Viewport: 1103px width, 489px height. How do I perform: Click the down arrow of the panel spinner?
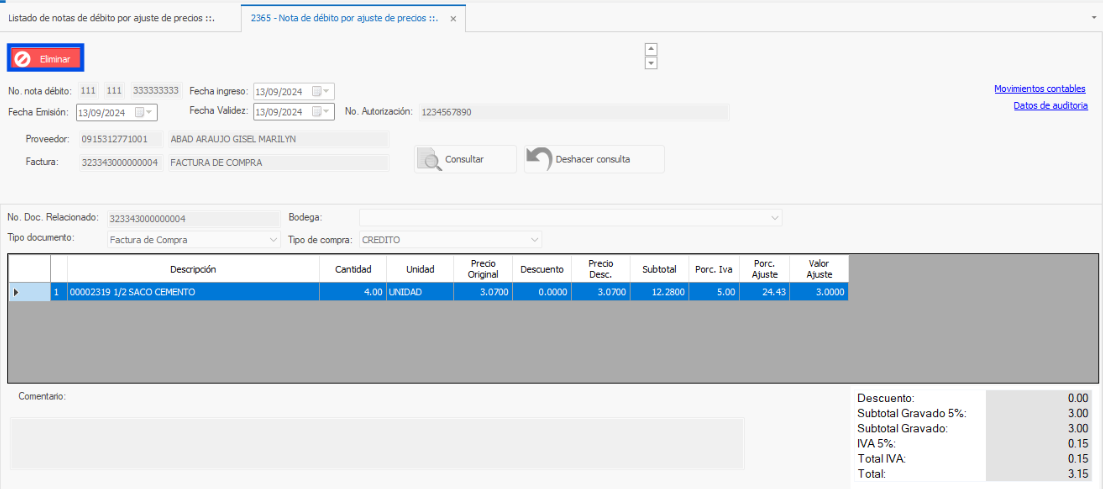click(651, 63)
